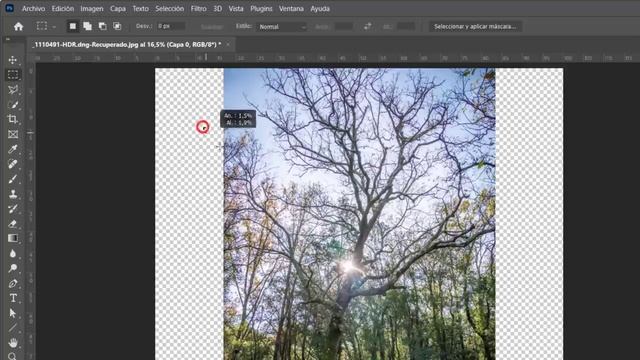This screenshot has height=360, width=640.
Task: Select the Spot Healing Brush tool
Action: (x=13, y=164)
